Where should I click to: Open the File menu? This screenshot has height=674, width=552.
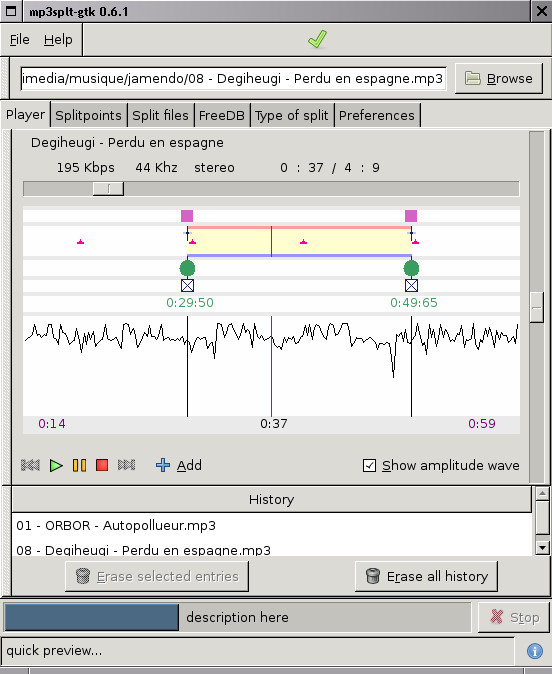click(20, 40)
